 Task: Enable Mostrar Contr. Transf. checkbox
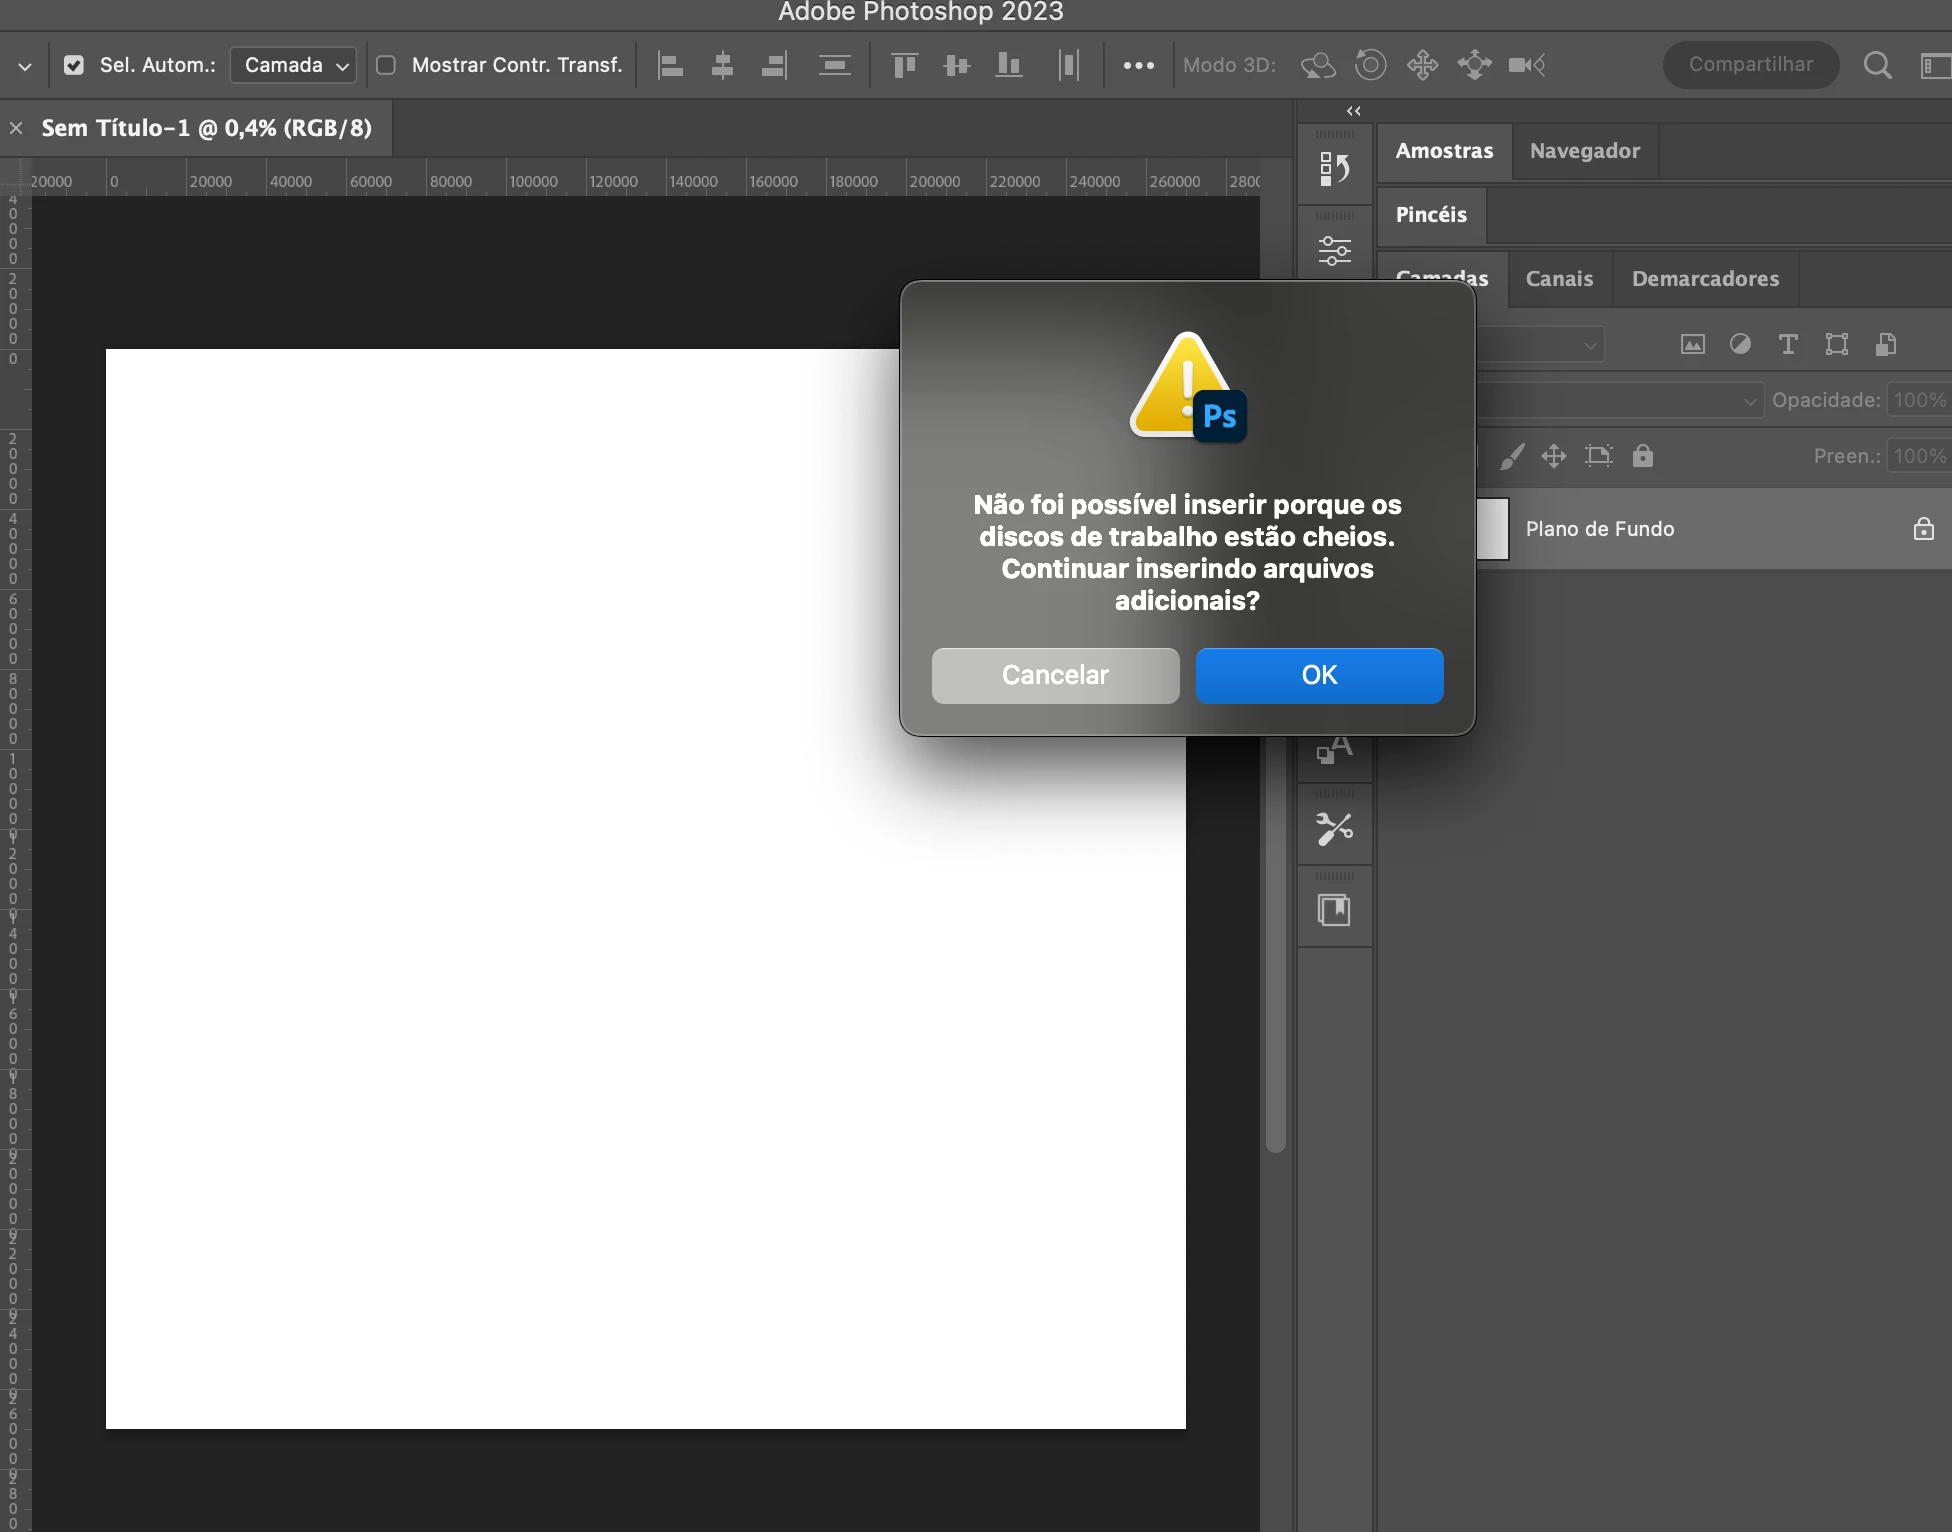coord(386,66)
